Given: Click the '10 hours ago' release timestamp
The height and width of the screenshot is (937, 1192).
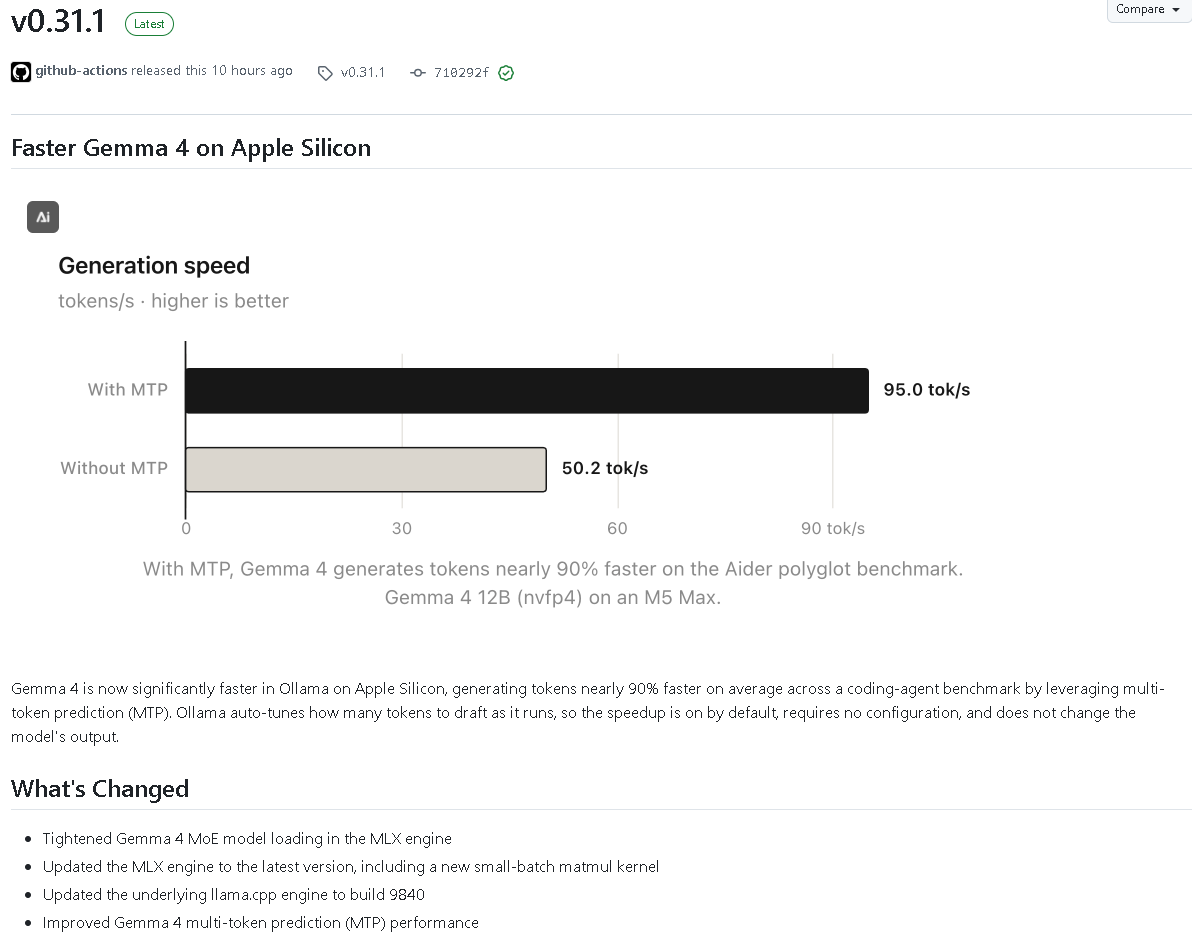Looking at the screenshot, I should (252, 71).
